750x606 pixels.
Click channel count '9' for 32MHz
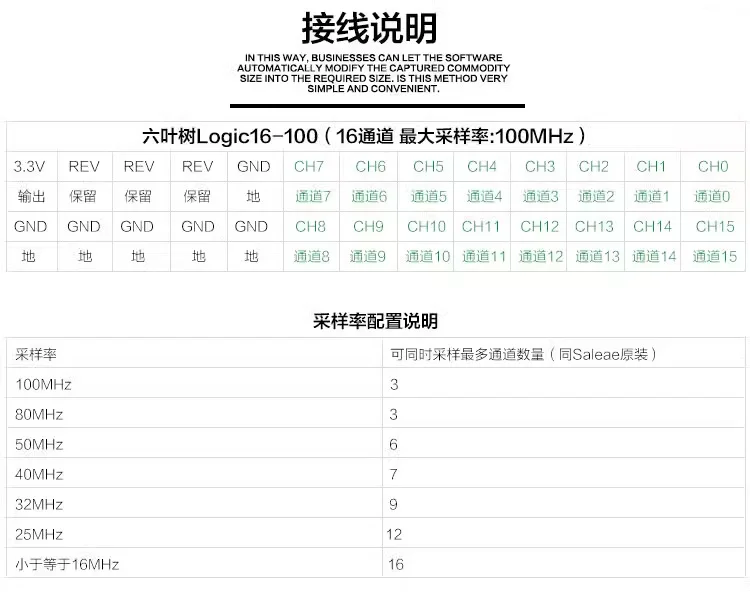tap(393, 505)
